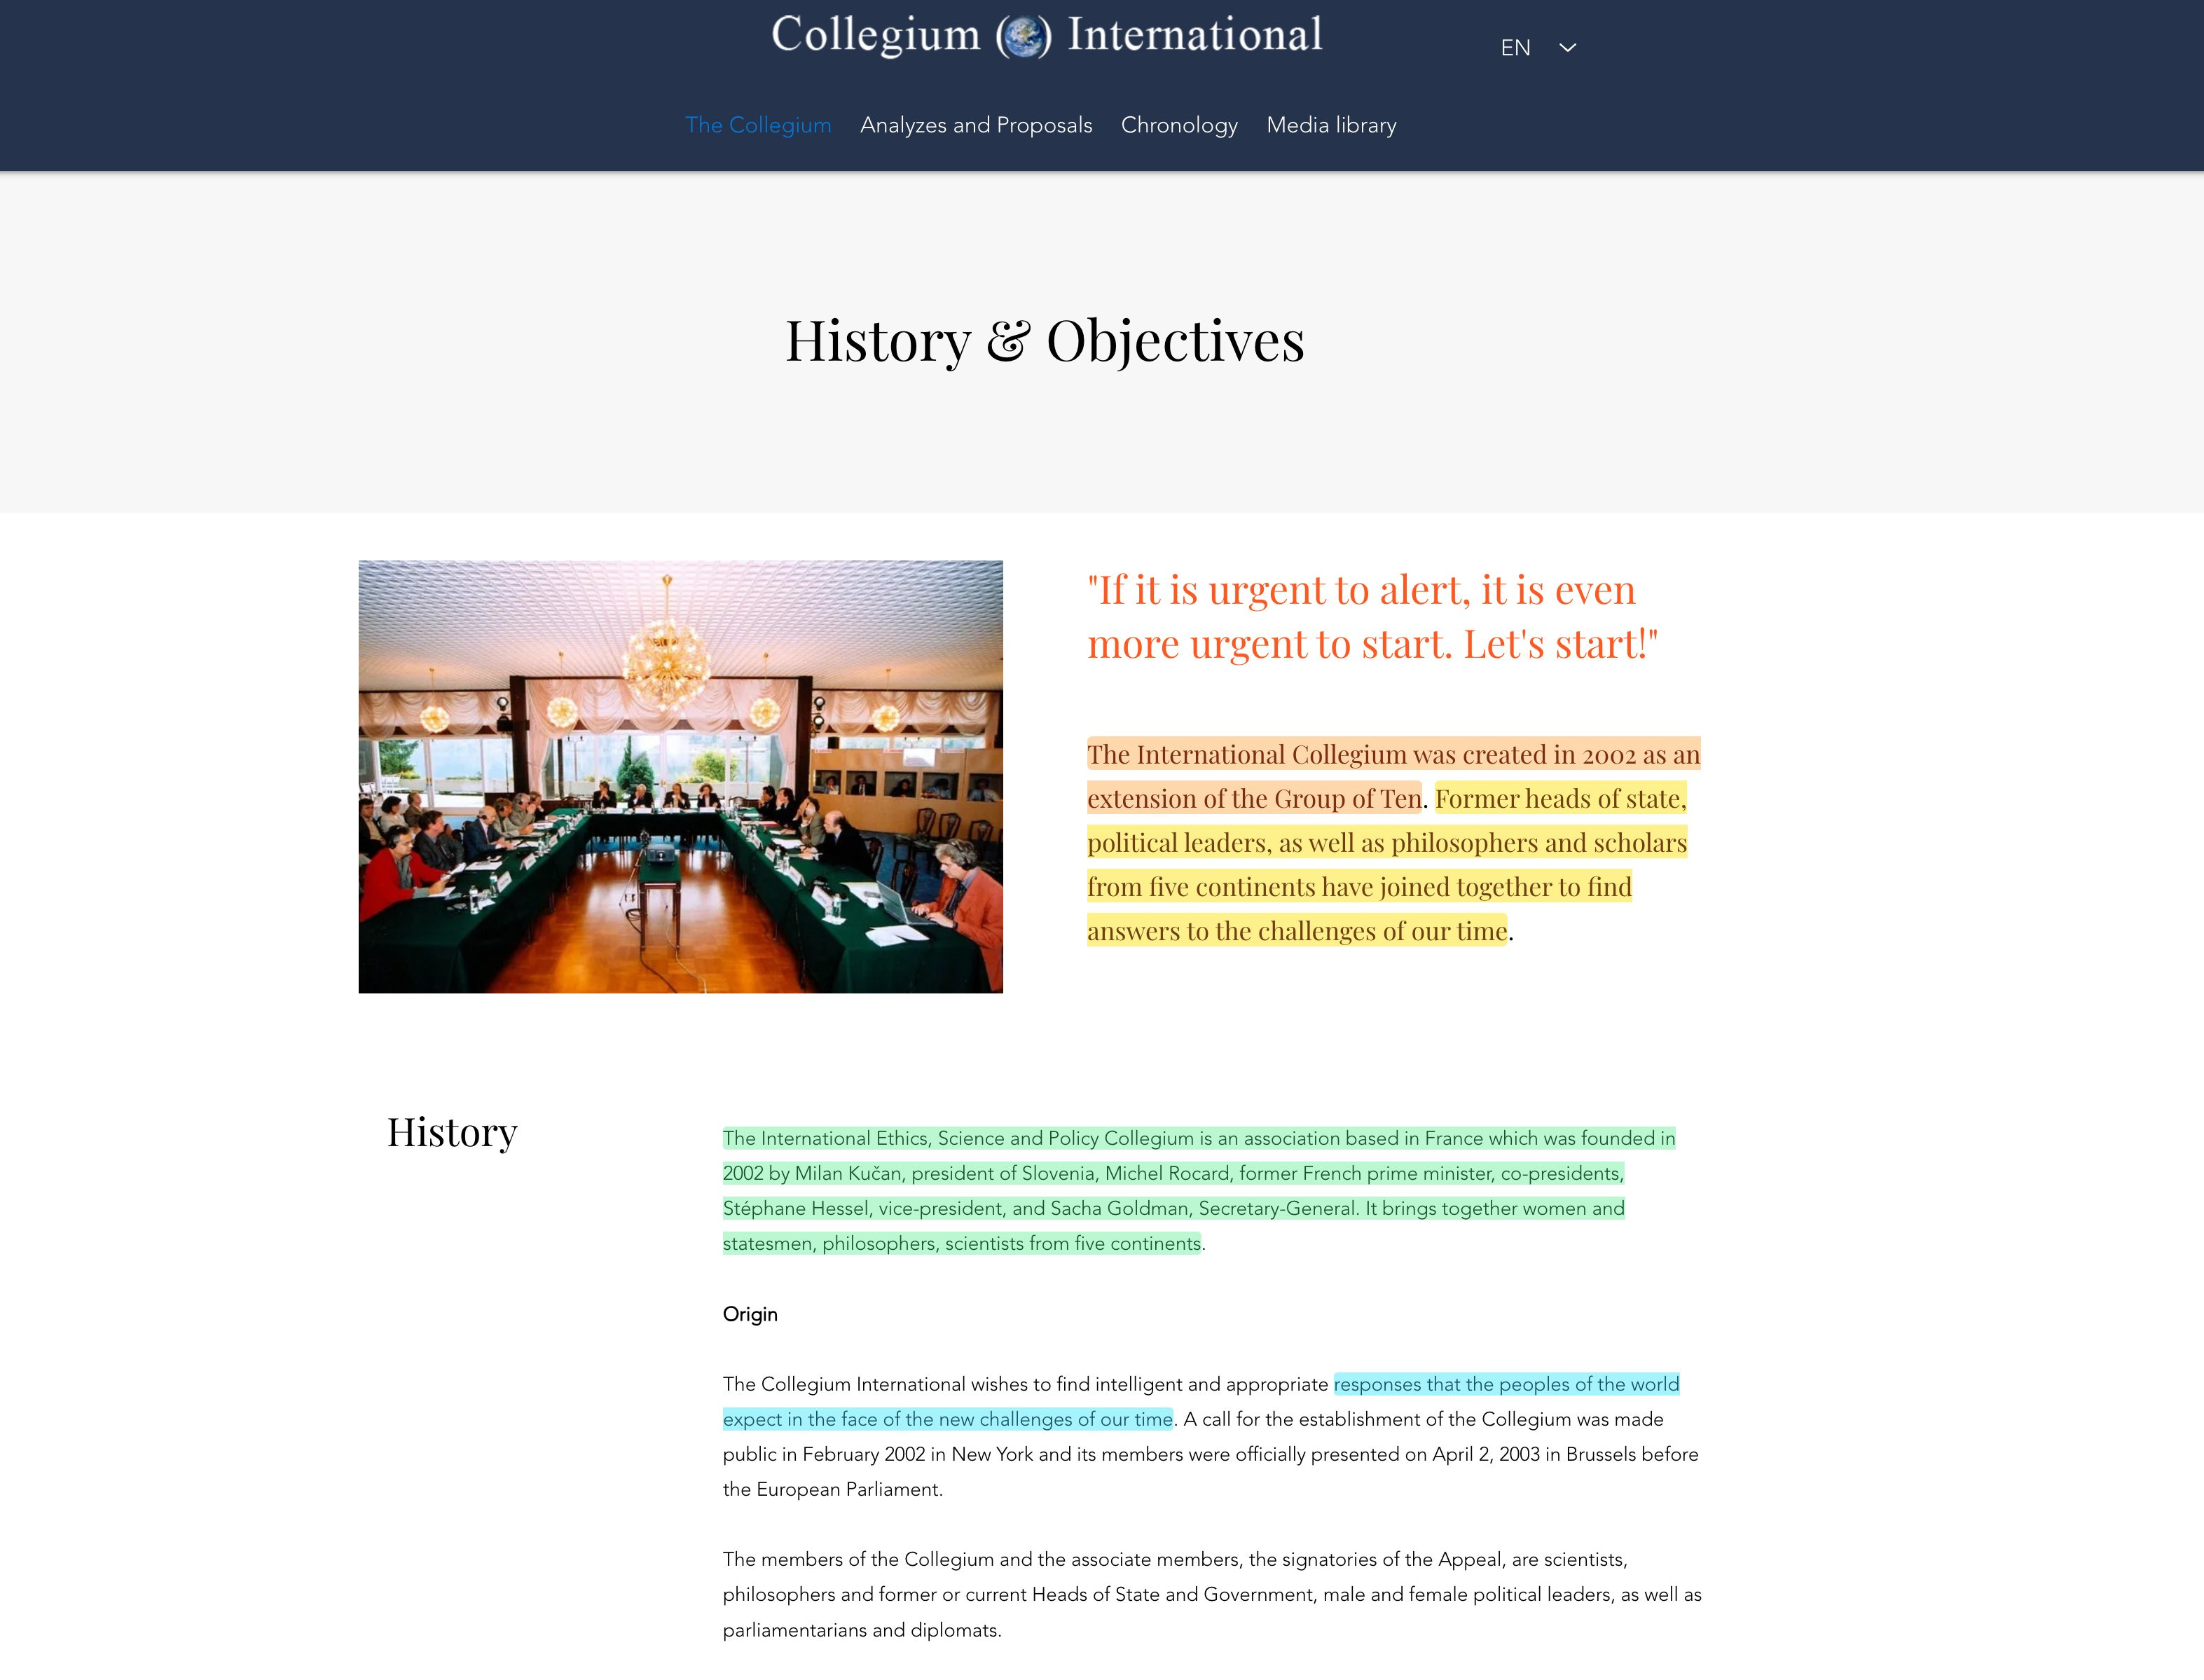Open the Chronology menu item
The height and width of the screenshot is (1680, 2204).
(1179, 125)
